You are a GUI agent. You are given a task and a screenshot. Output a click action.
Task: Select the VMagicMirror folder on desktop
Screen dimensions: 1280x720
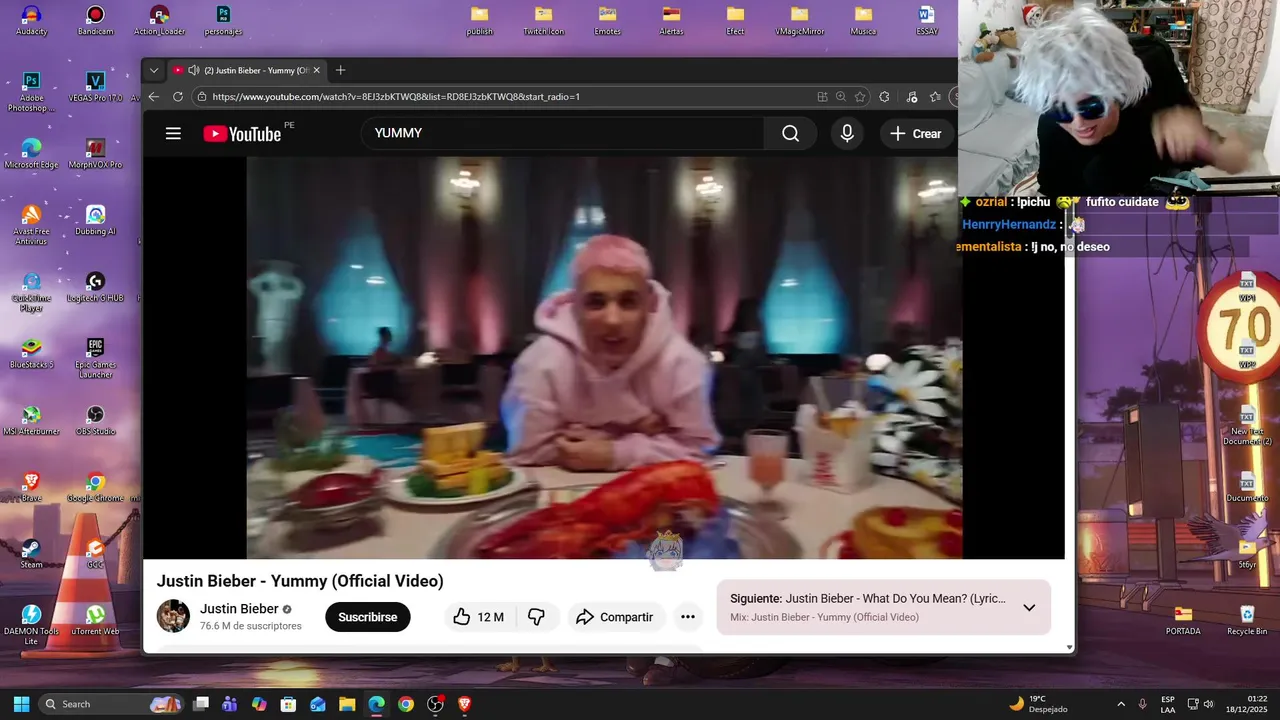[x=799, y=20]
